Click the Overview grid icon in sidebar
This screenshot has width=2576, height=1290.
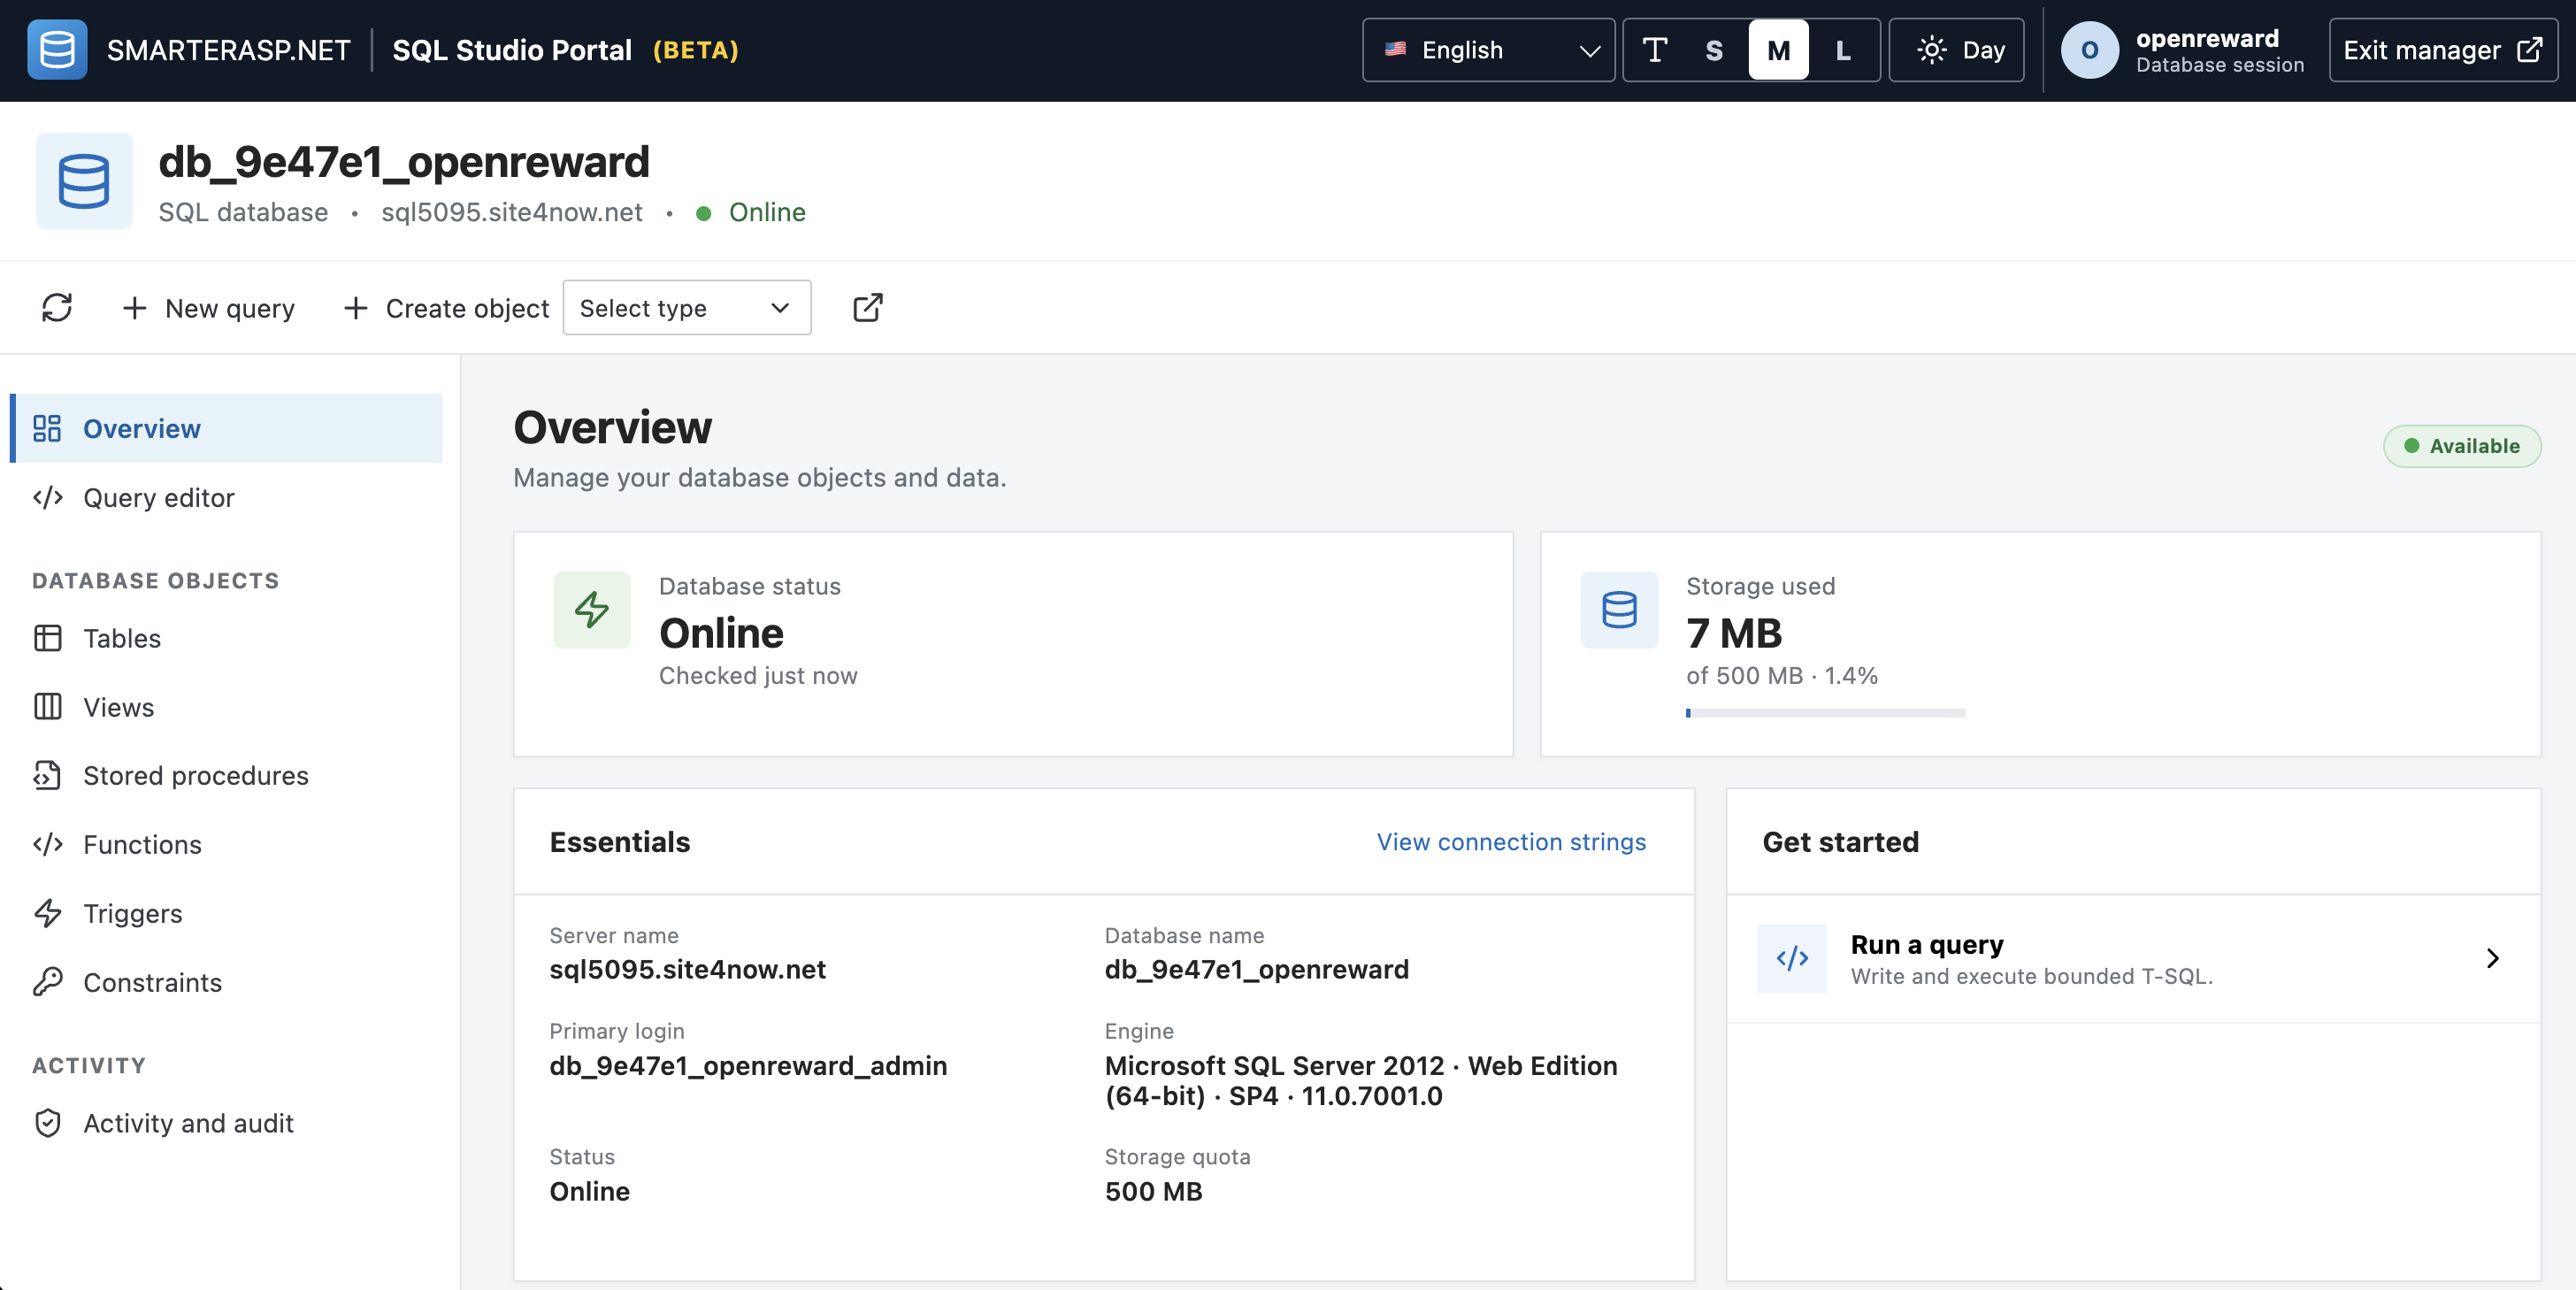click(x=47, y=428)
